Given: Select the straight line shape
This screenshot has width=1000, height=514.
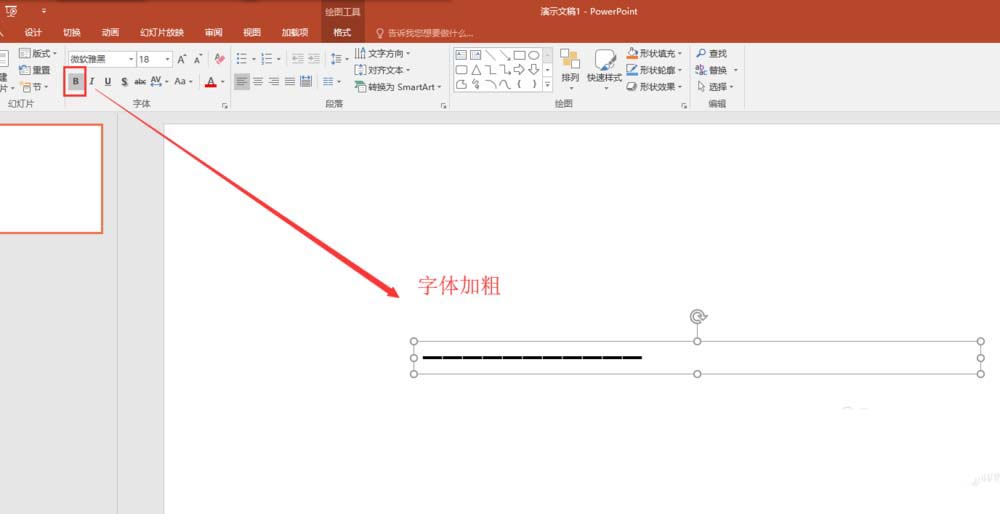Looking at the screenshot, I should [490, 55].
